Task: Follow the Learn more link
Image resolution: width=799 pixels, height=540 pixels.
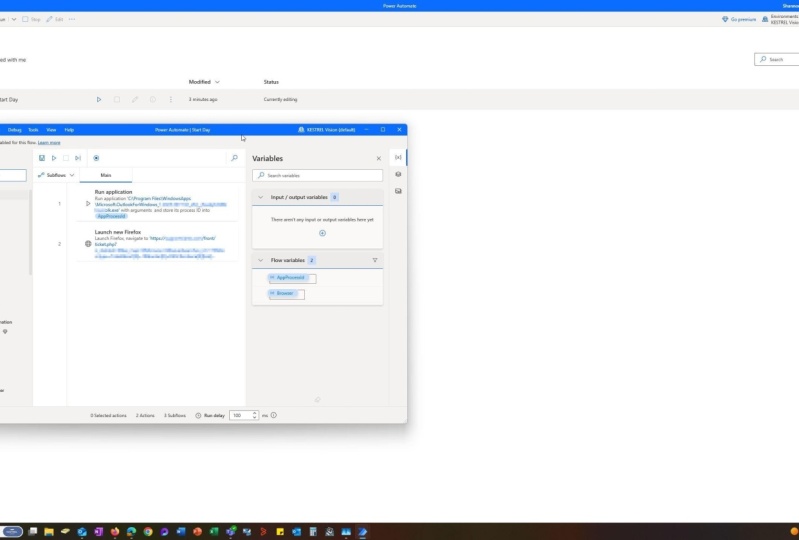Action: [x=49, y=143]
